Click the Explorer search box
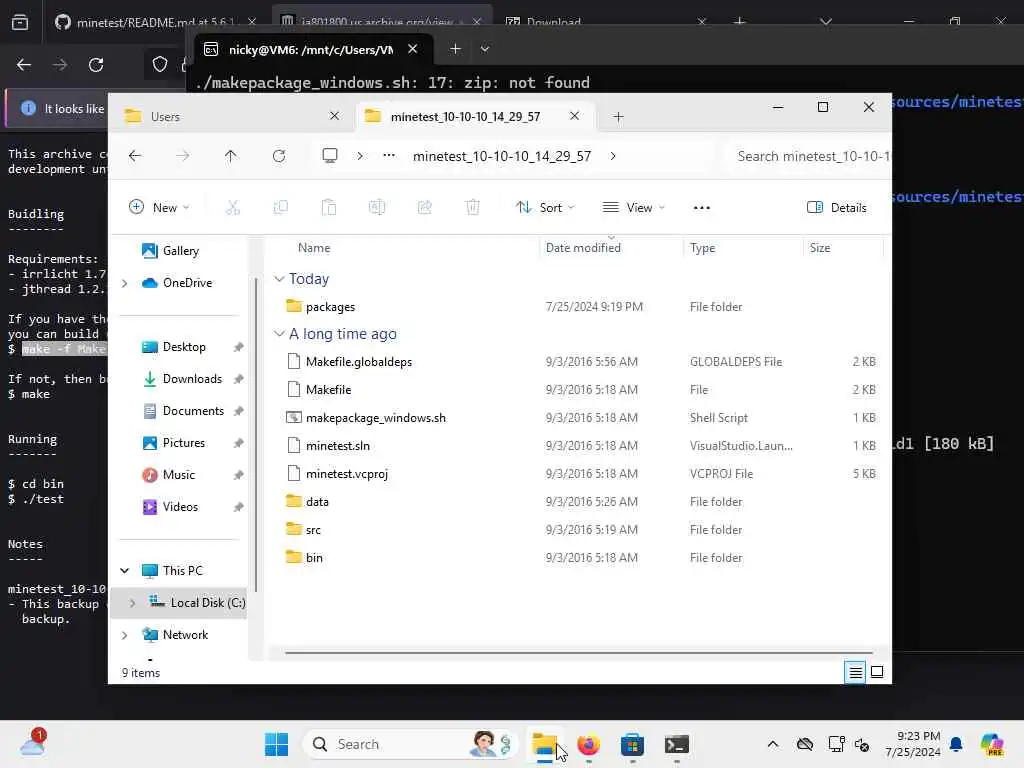Screen dimensions: 1024x768 click(x=808, y=156)
